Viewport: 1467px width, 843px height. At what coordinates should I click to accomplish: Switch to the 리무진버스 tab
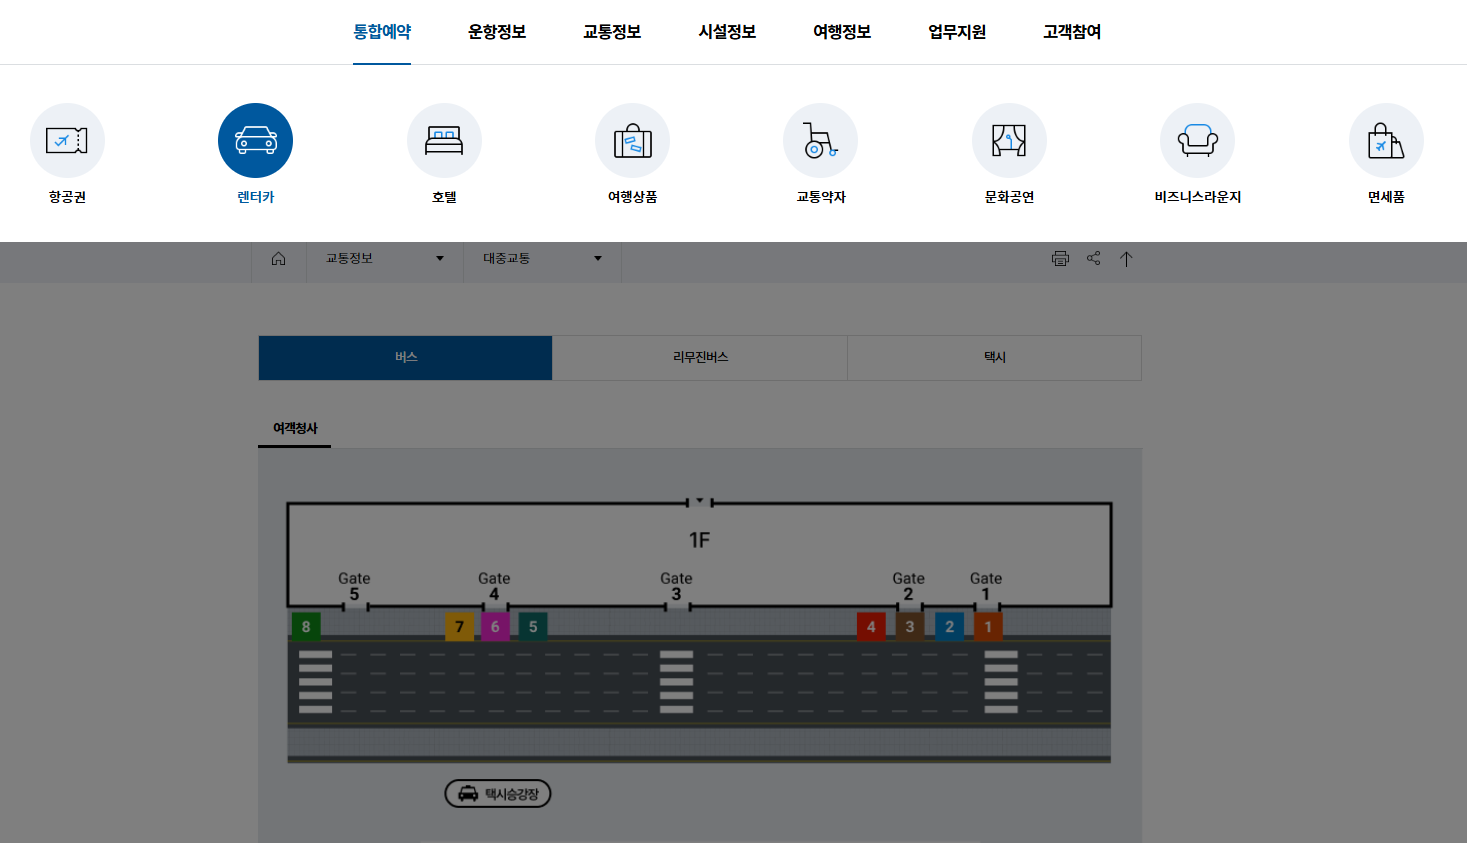(x=699, y=357)
